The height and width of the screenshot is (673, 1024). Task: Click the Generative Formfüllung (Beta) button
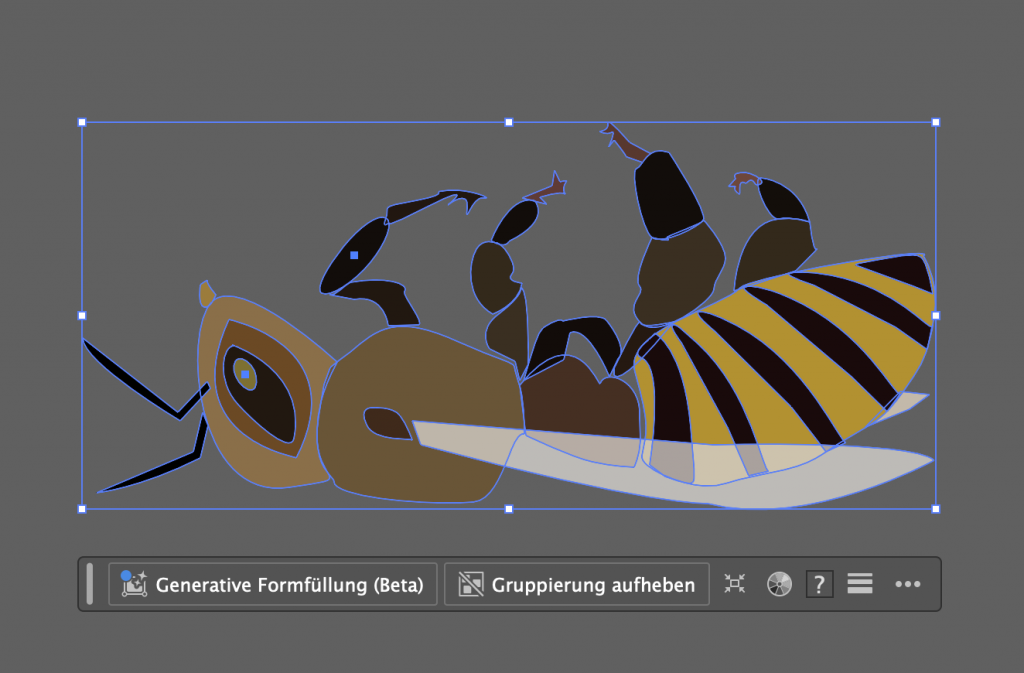[272, 584]
